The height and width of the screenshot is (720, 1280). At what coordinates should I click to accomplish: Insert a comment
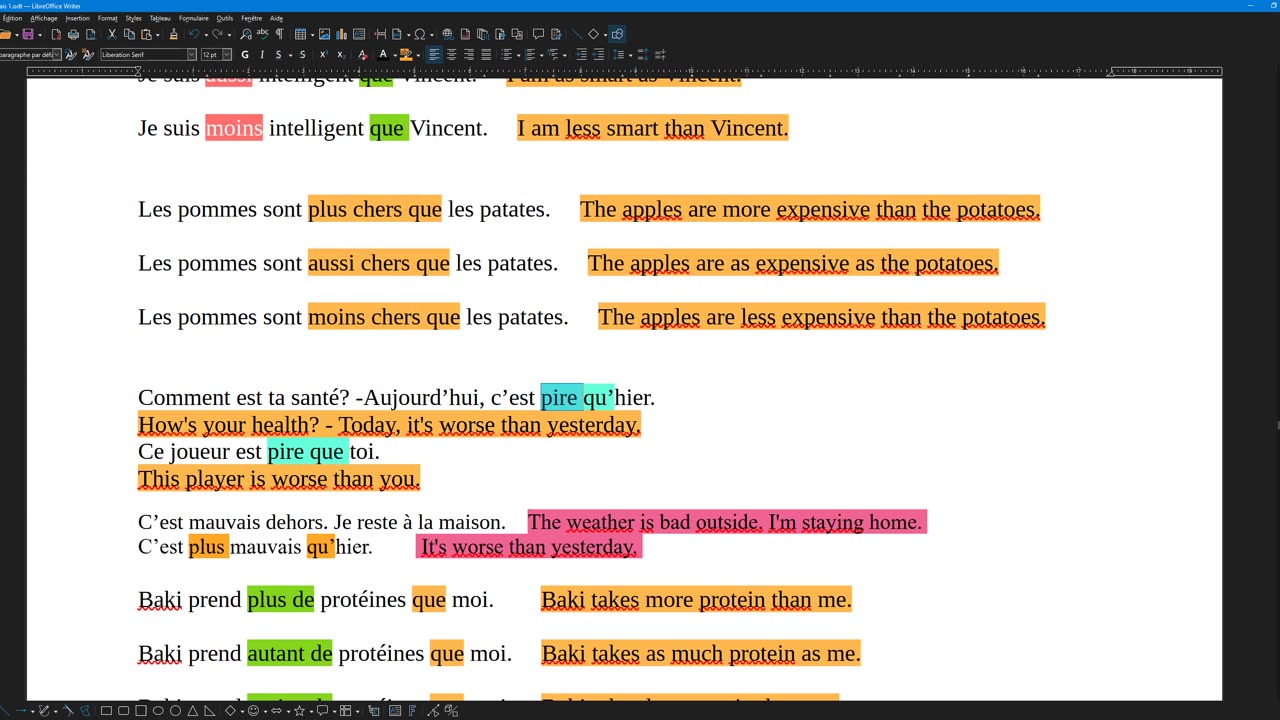(538, 34)
